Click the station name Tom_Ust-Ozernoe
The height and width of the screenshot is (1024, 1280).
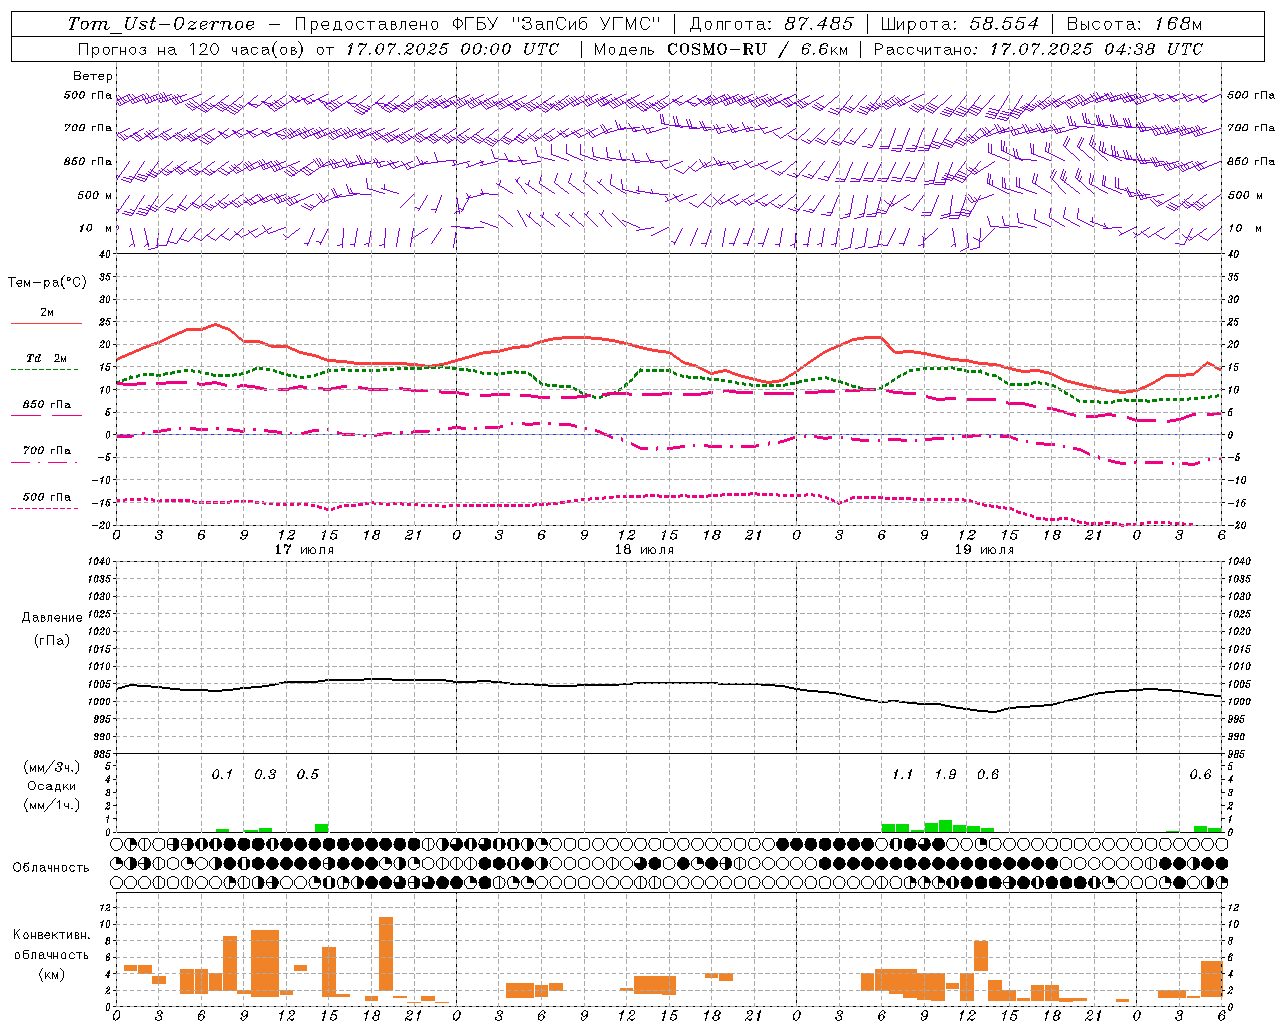click(161, 24)
